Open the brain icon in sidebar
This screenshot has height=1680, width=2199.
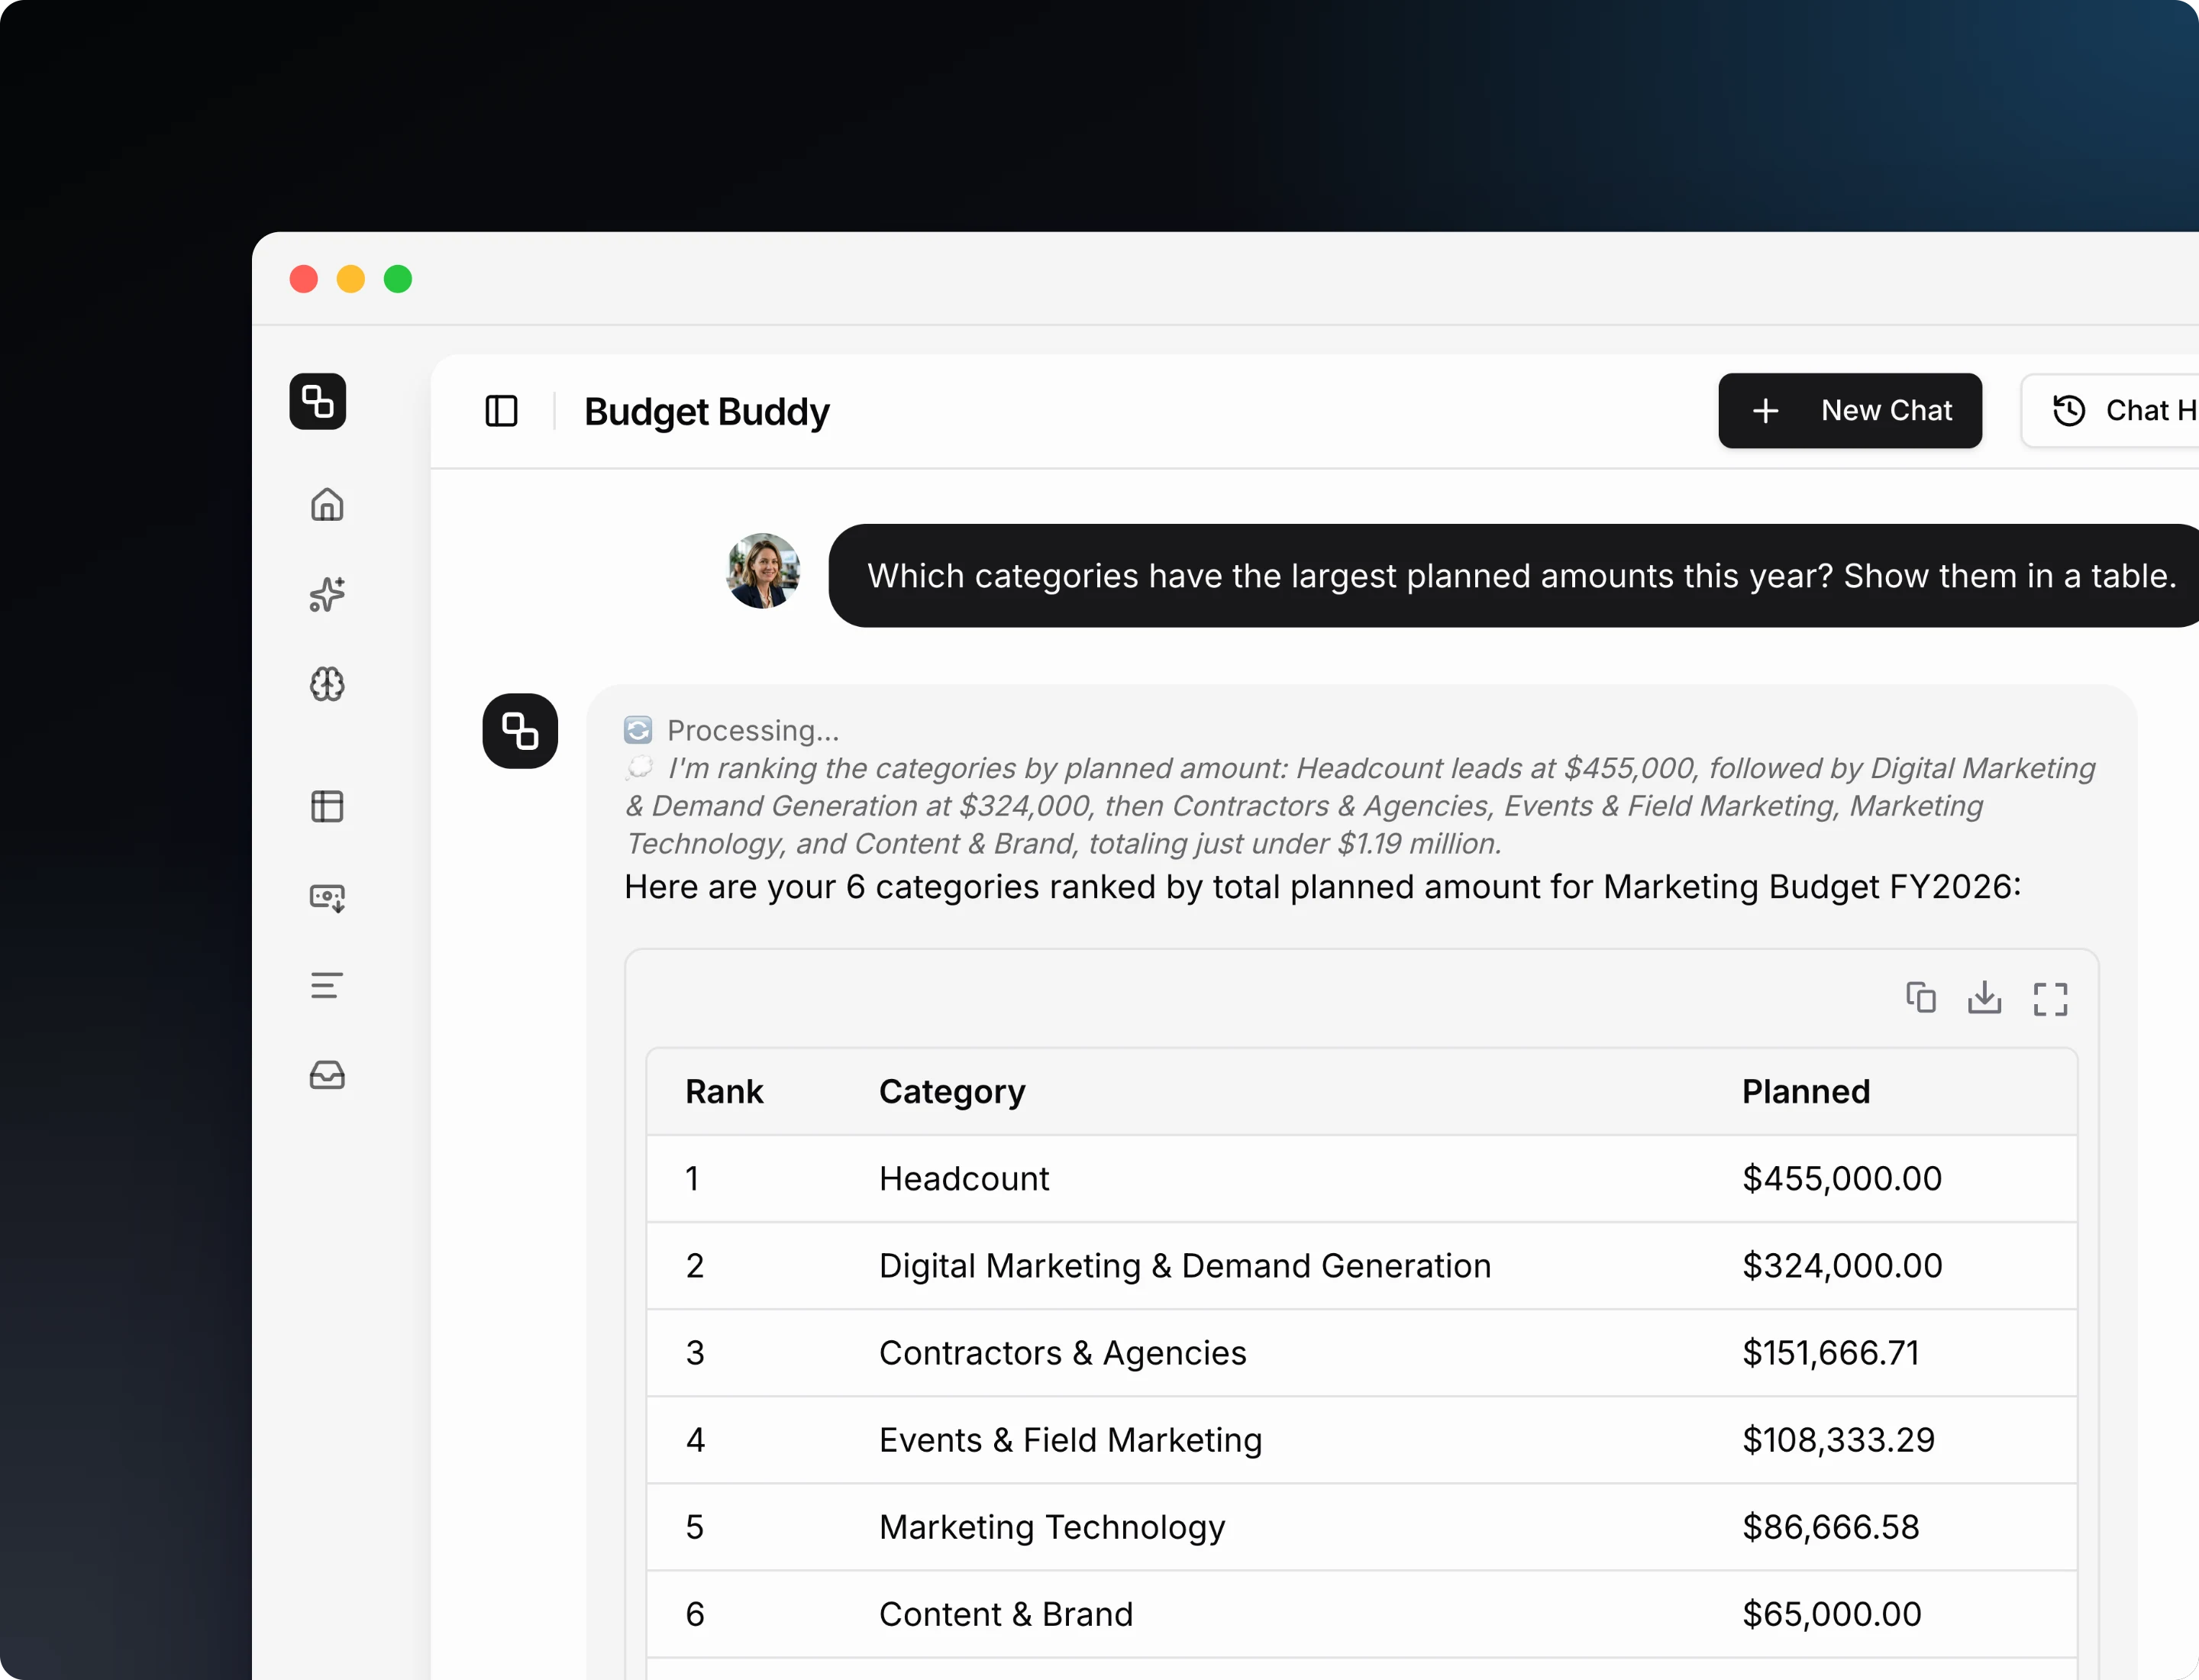tap(327, 685)
